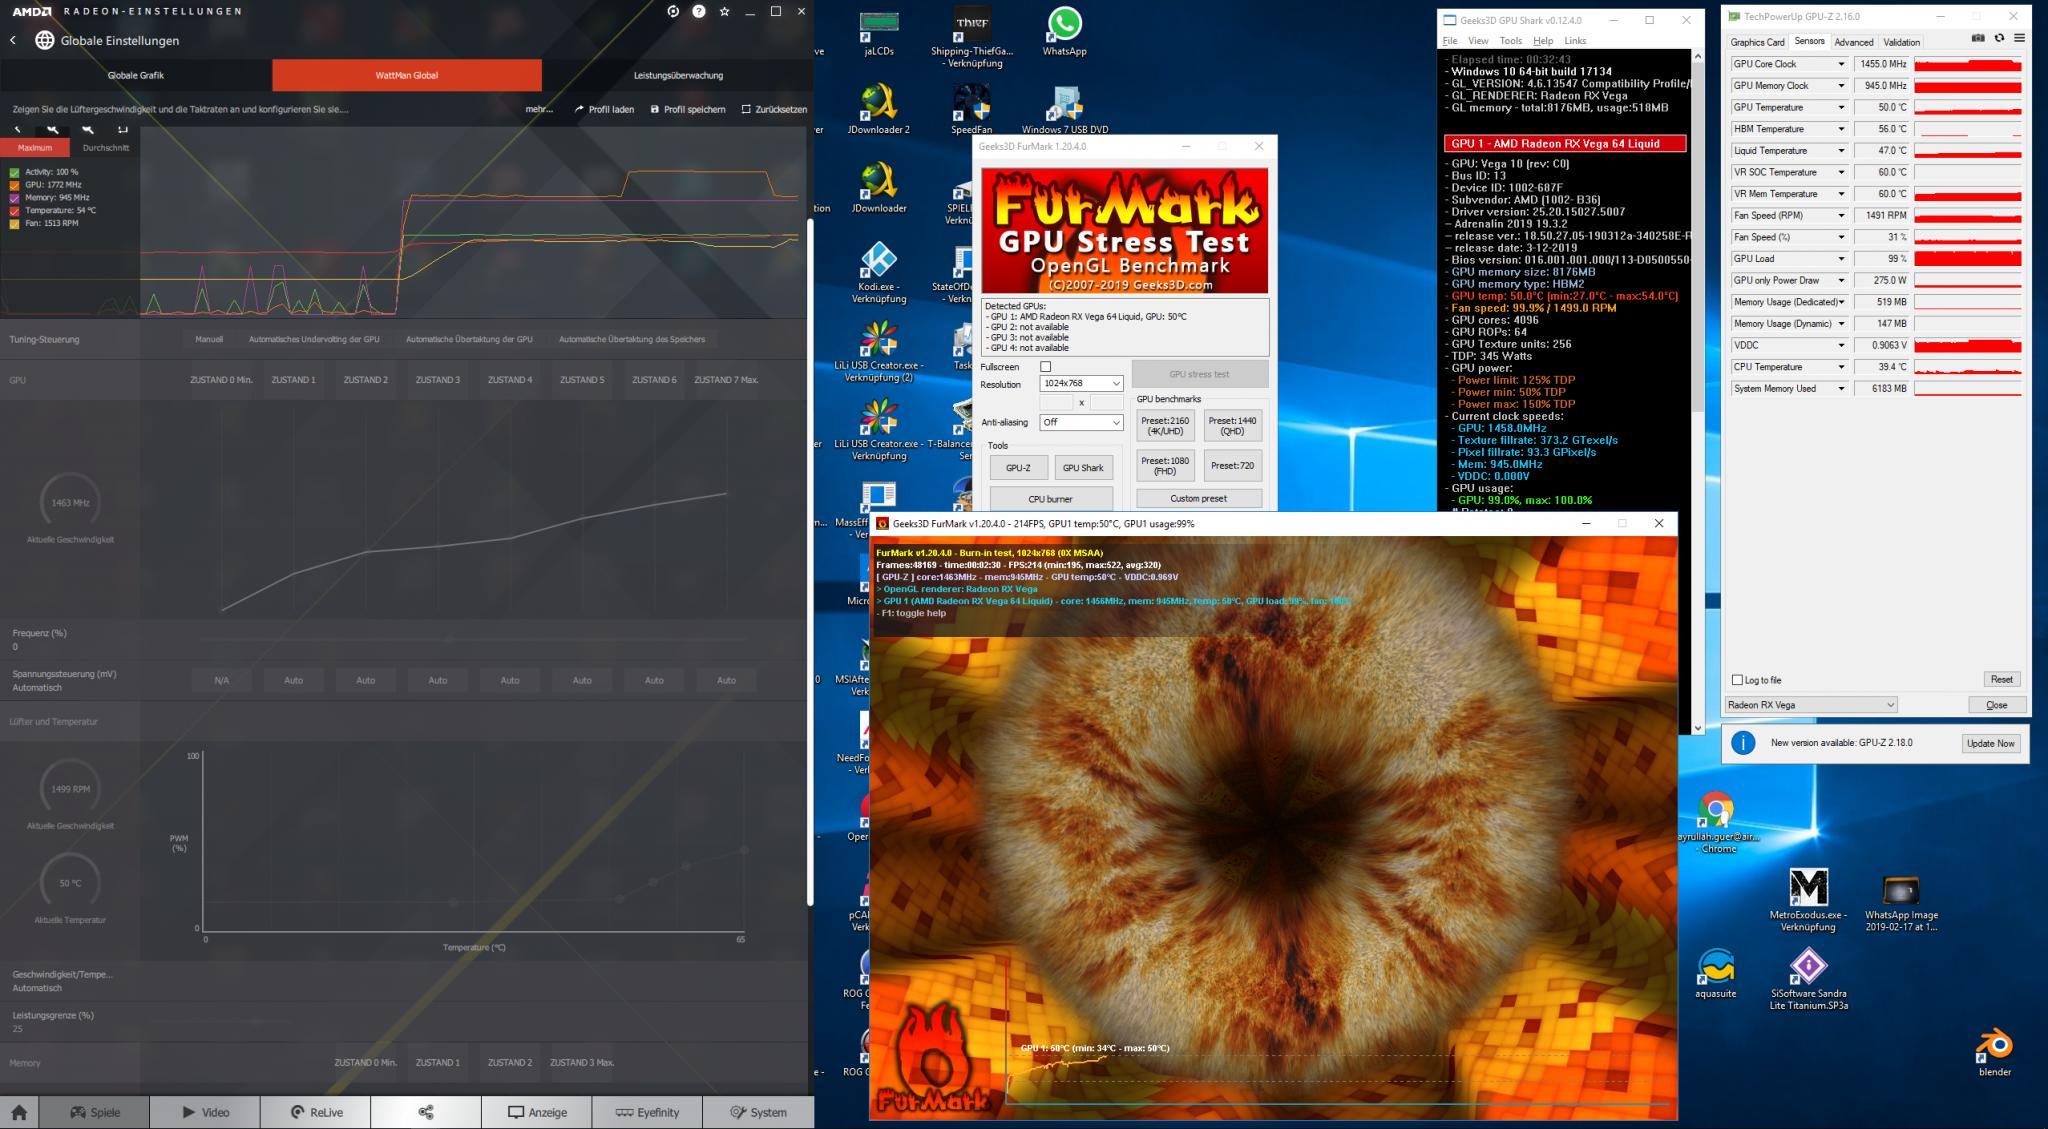Viewport: 2048px width, 1129px height.
Task: Open FurMark Anti-aliasing dropdown
Action: tap(1081, 422)
